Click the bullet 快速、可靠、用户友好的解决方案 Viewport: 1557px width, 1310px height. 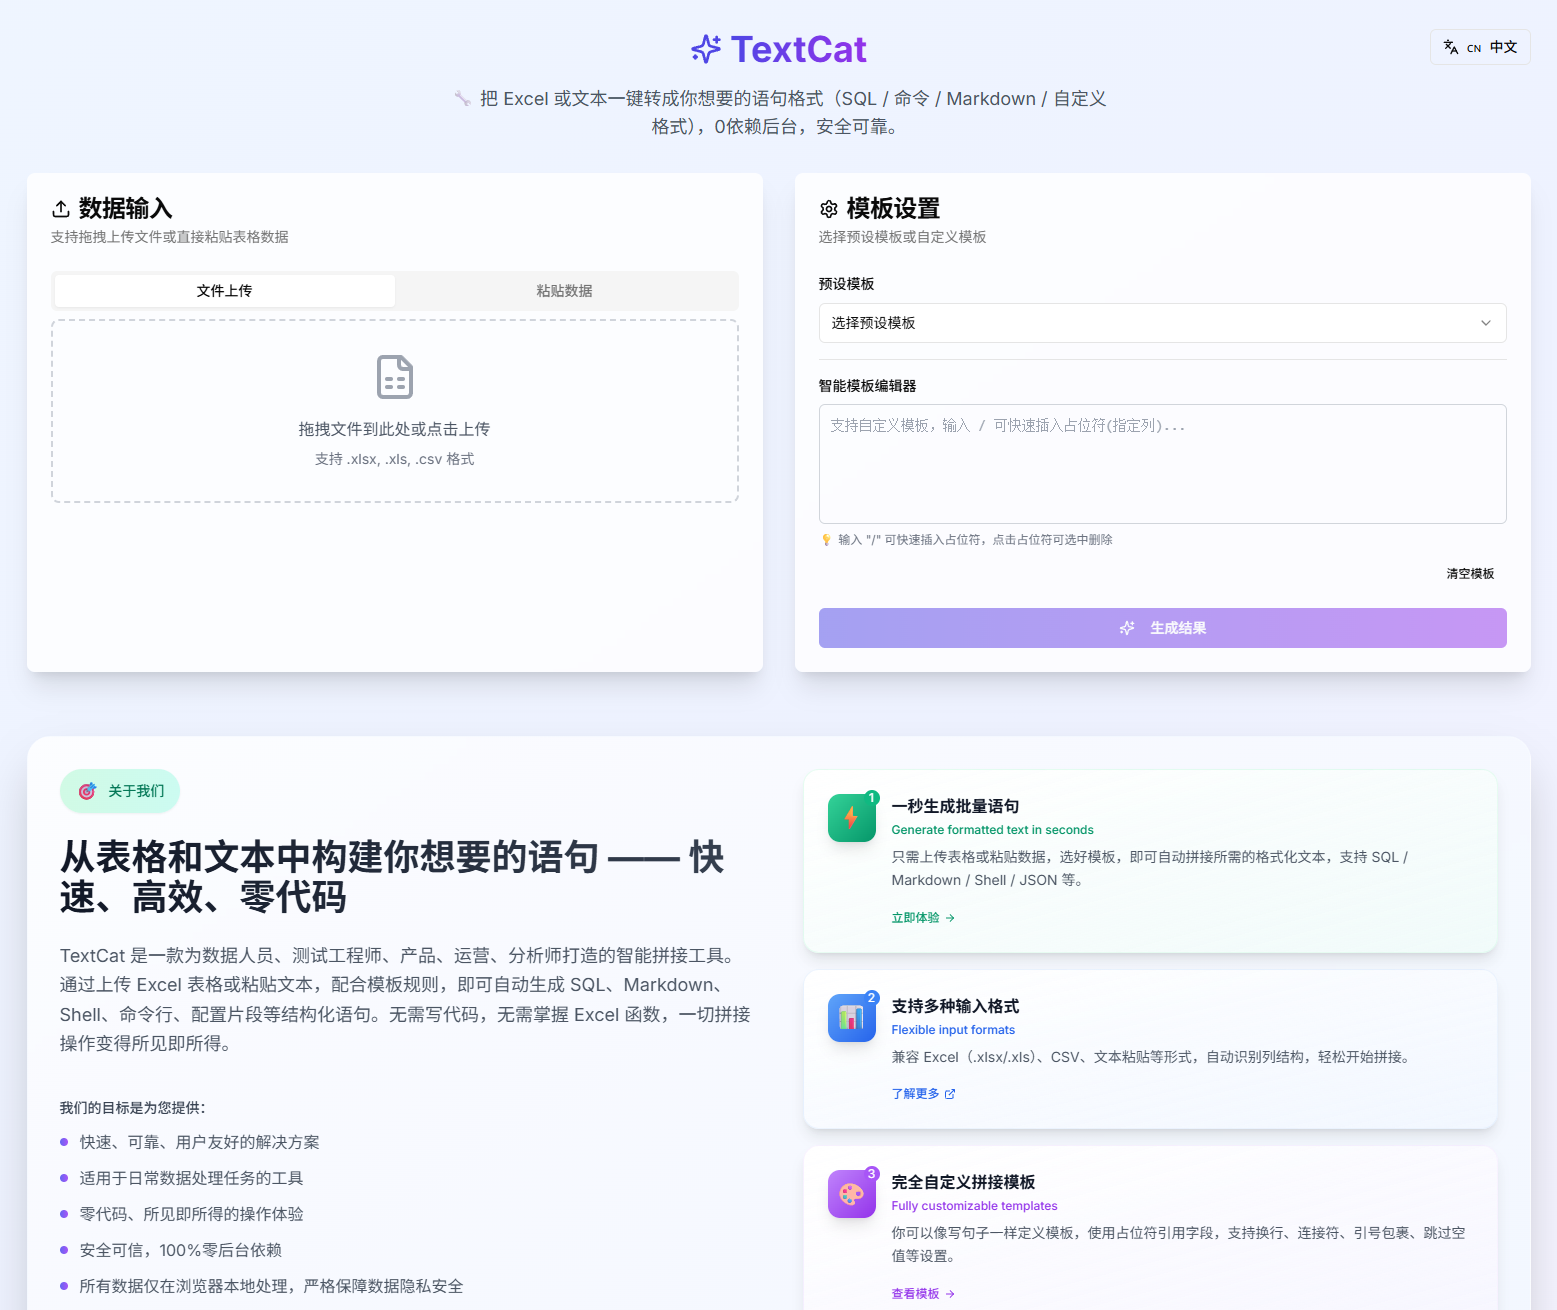200,1142
